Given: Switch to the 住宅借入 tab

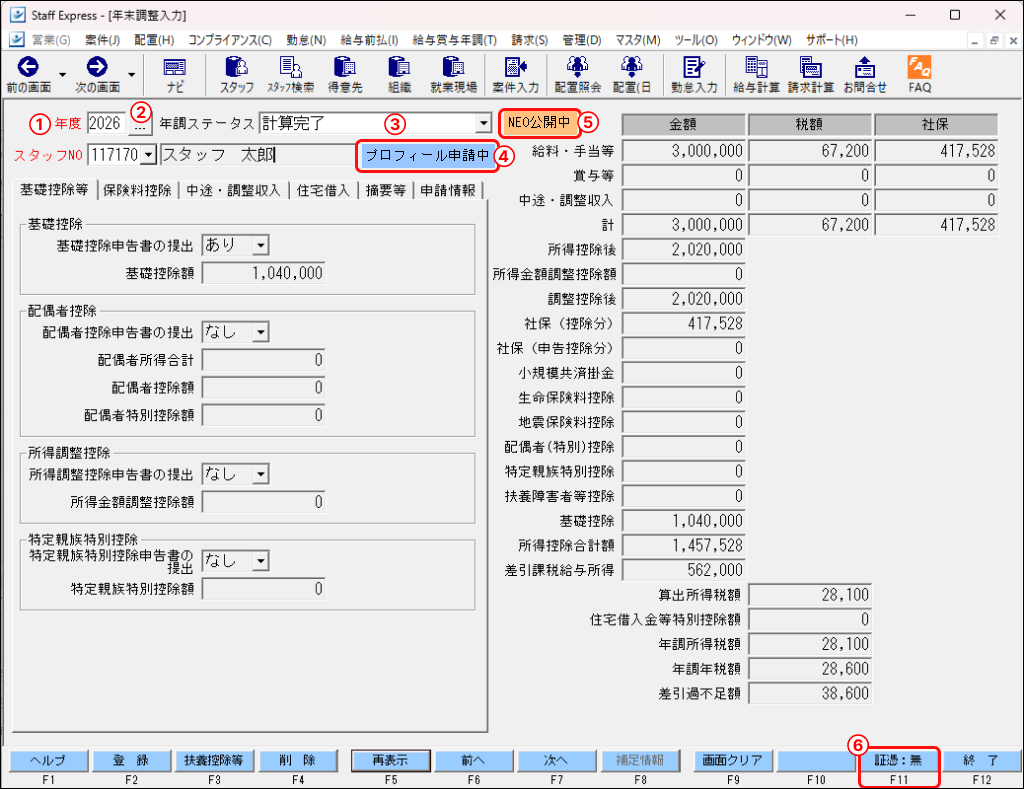Looking at the screenshot, I should pyautogui.click(x=323, y=190).
